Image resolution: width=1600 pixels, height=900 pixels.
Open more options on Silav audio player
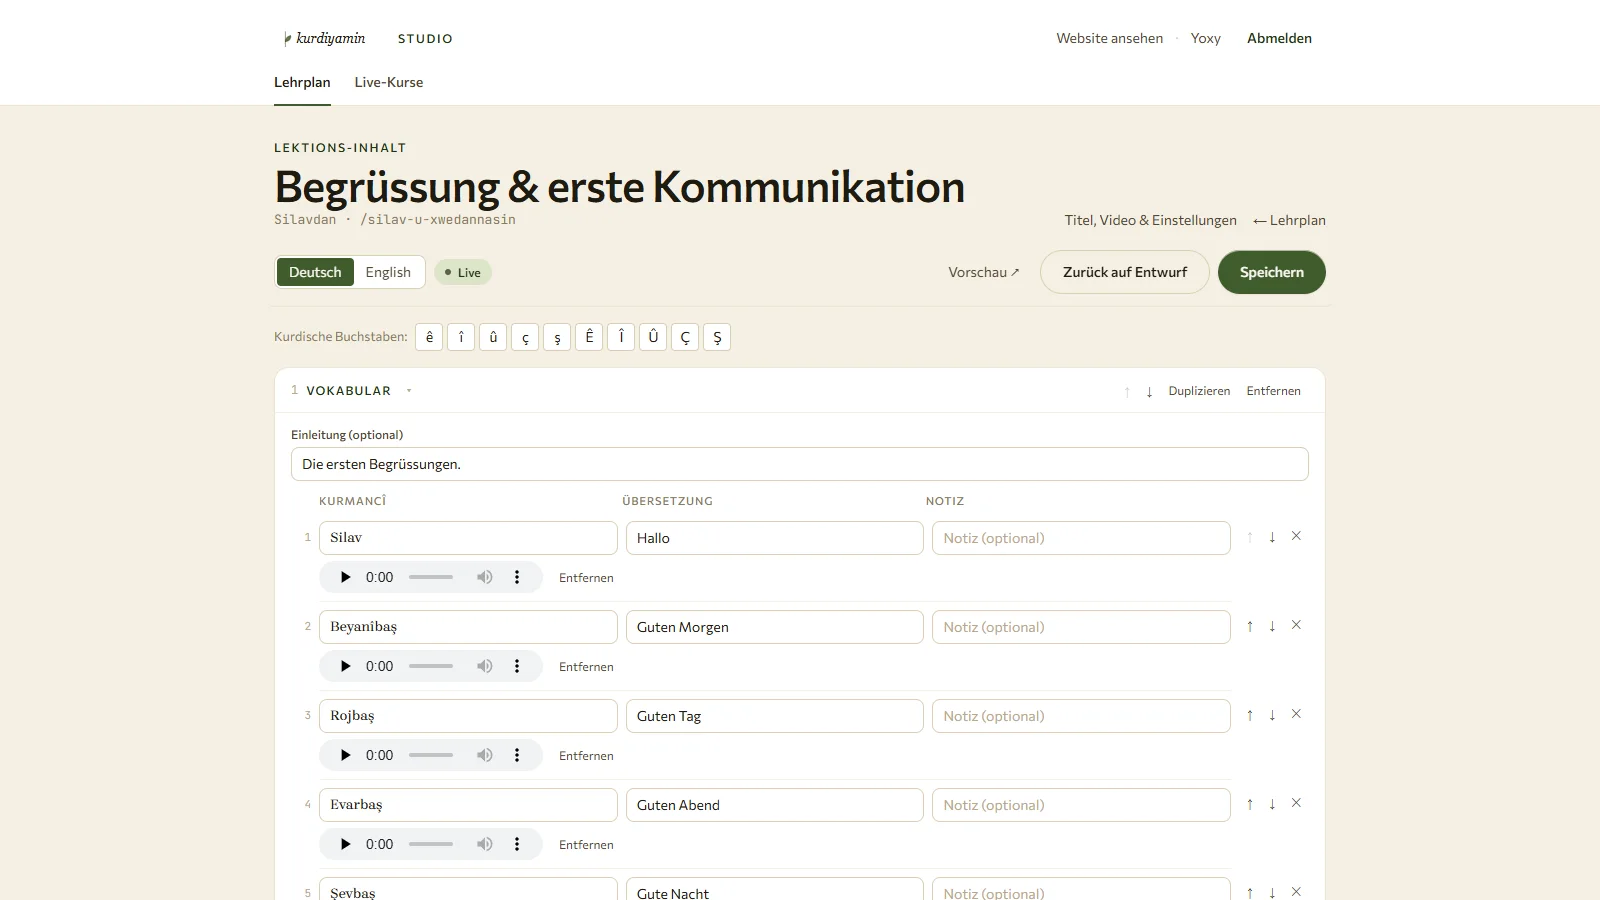(517, 577)
